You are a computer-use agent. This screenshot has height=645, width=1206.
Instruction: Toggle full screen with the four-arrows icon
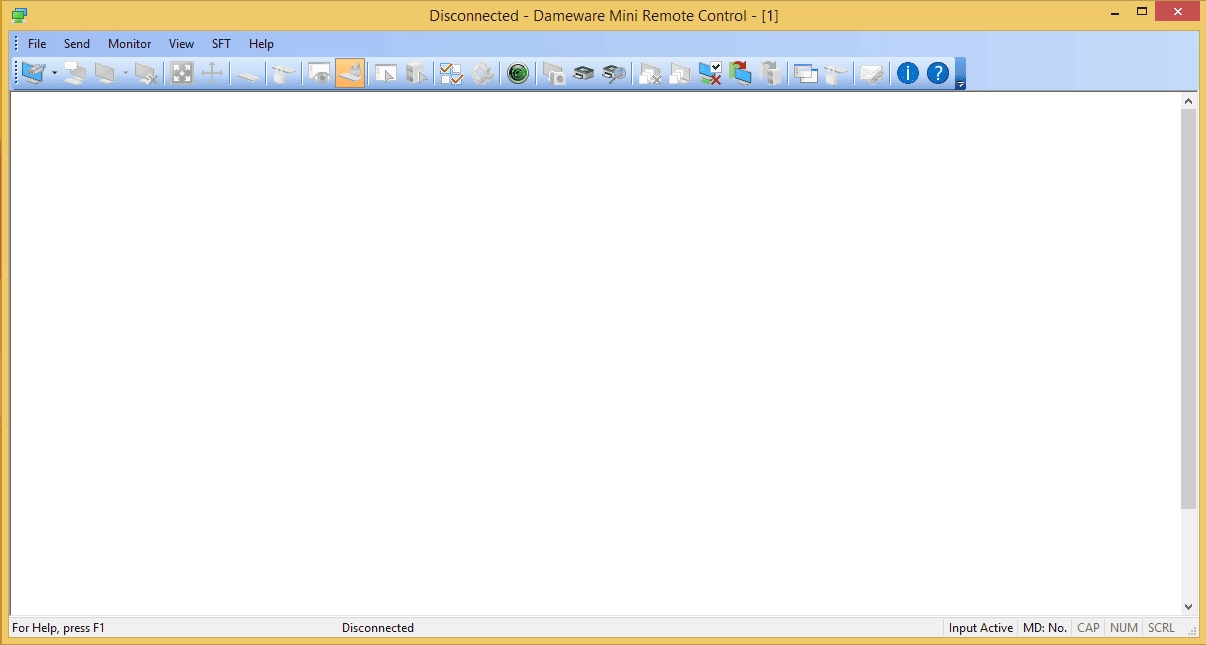[181, 73]
